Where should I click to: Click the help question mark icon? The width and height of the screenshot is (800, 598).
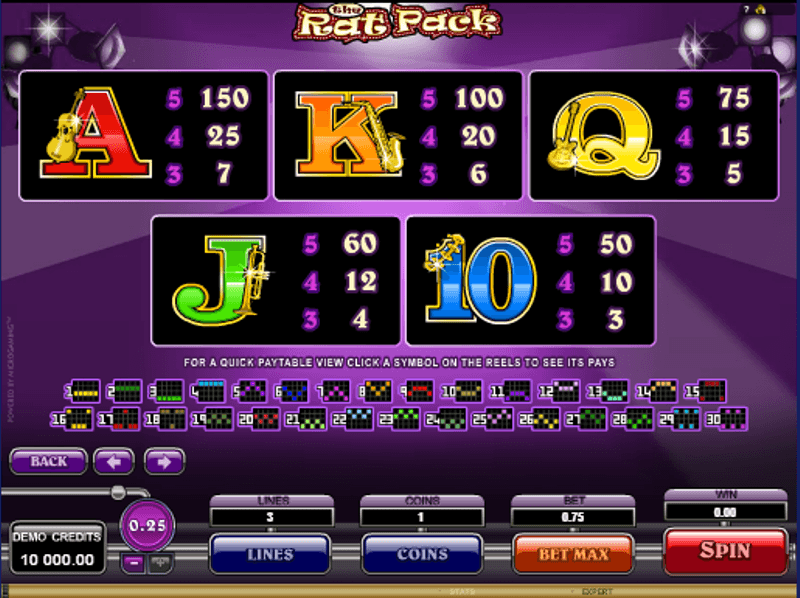(x=746, y=9)
